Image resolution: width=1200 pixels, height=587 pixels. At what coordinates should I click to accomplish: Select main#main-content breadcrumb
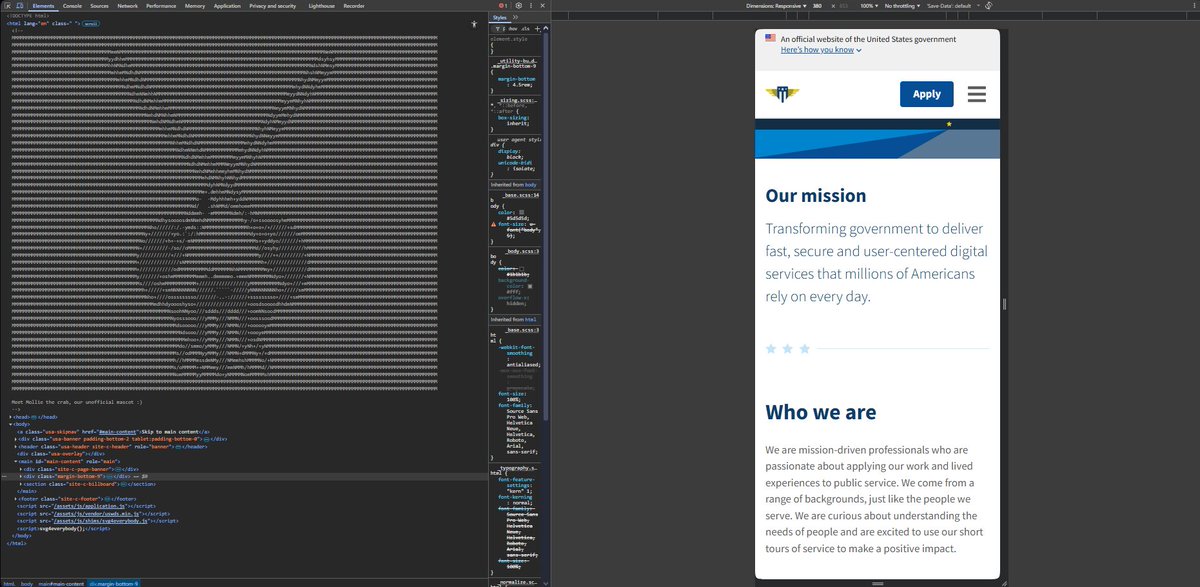(x=62, y=582)
